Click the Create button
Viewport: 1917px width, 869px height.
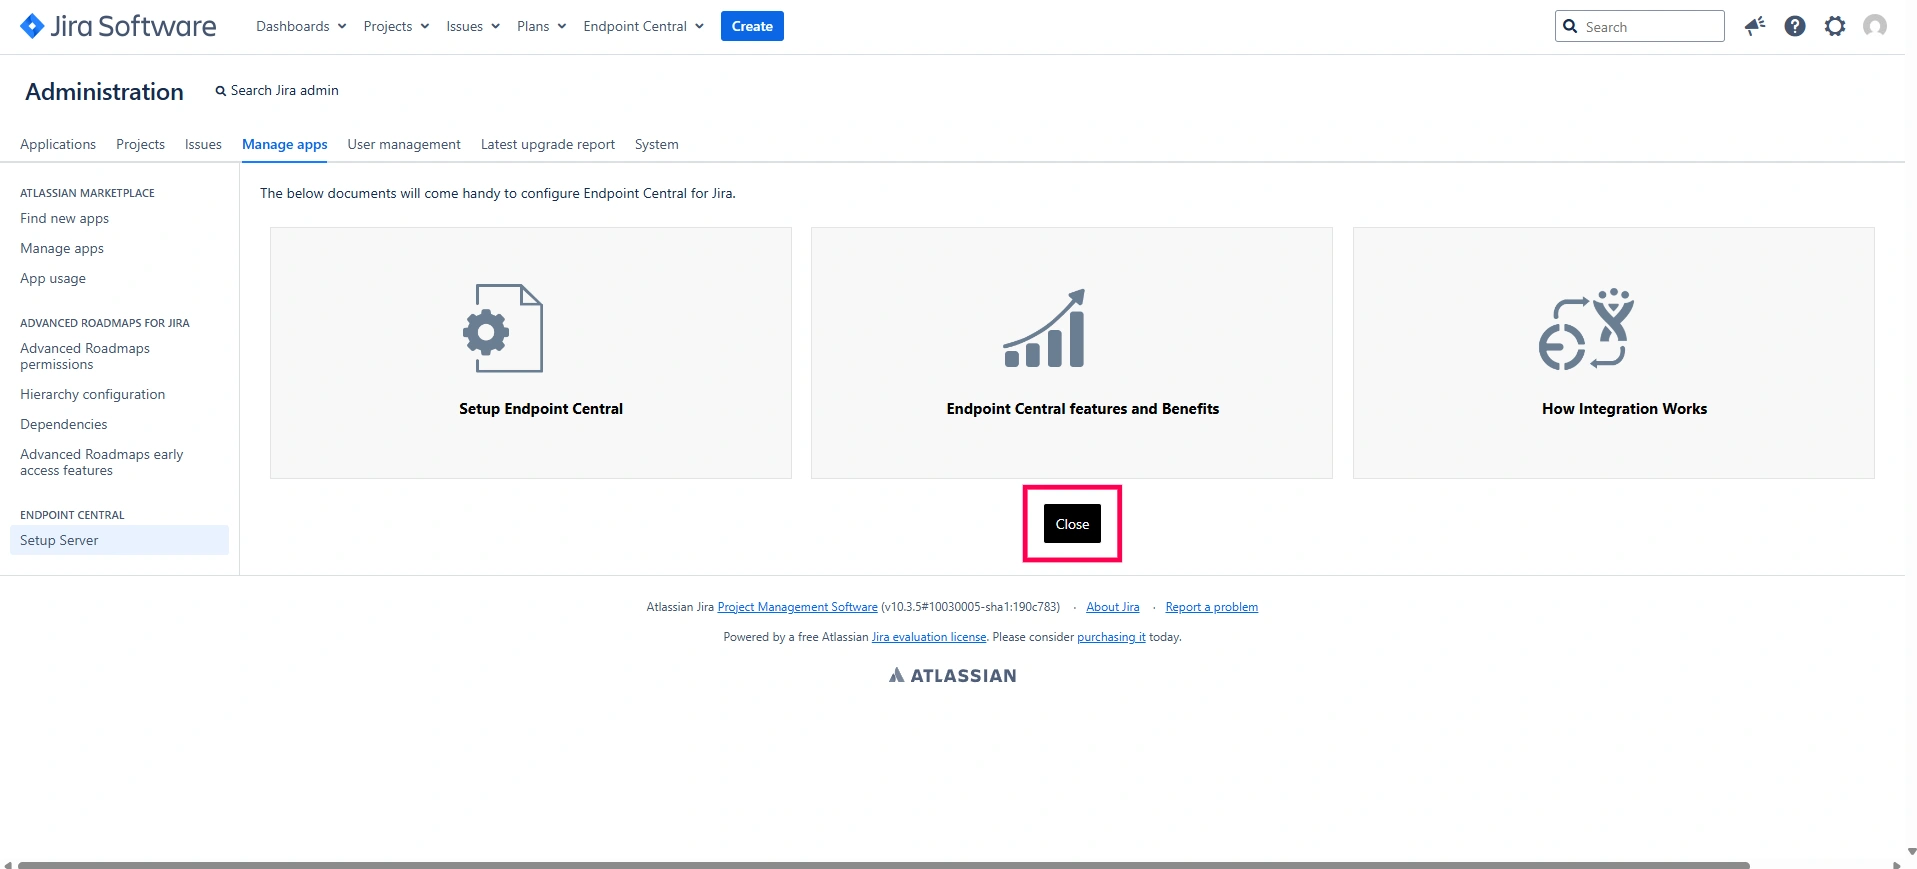(752, 26)
